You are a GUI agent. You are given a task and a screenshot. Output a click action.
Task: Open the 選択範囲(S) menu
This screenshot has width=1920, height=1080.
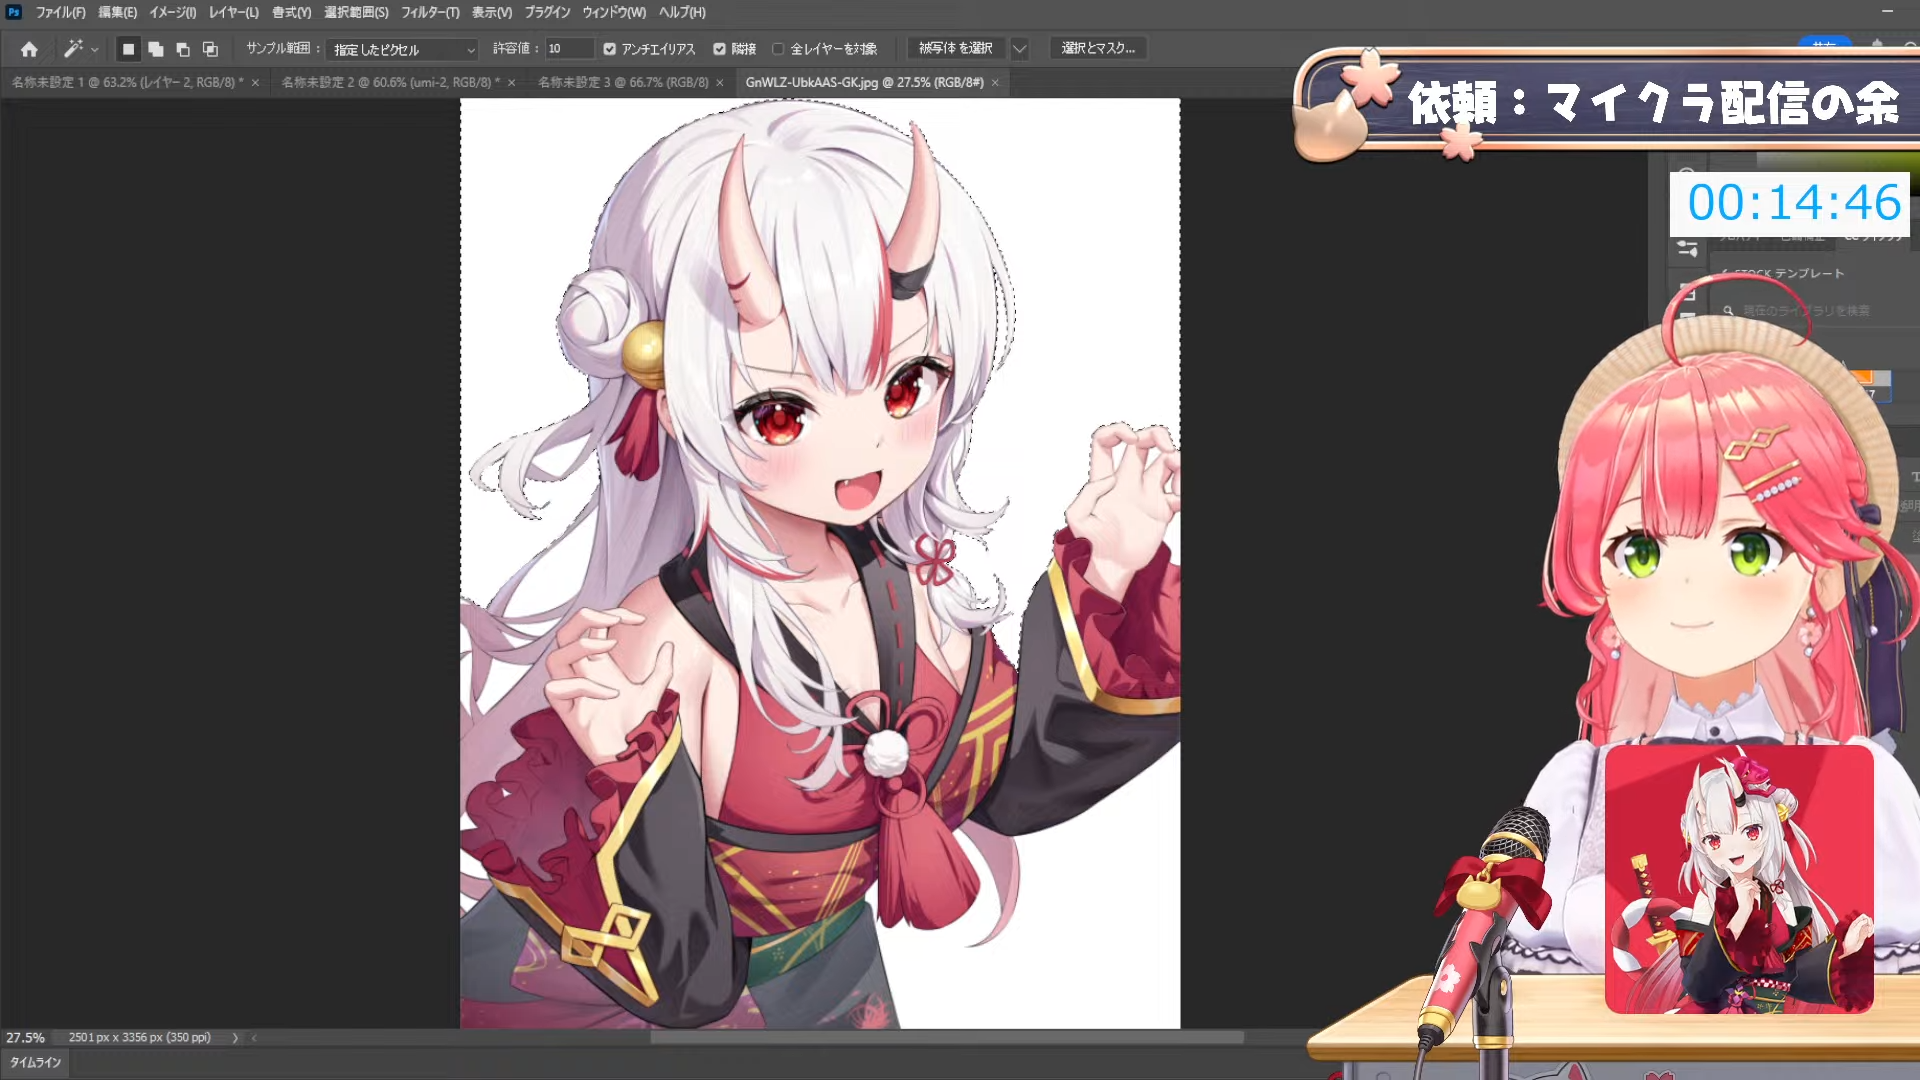[x=356, y=12]
